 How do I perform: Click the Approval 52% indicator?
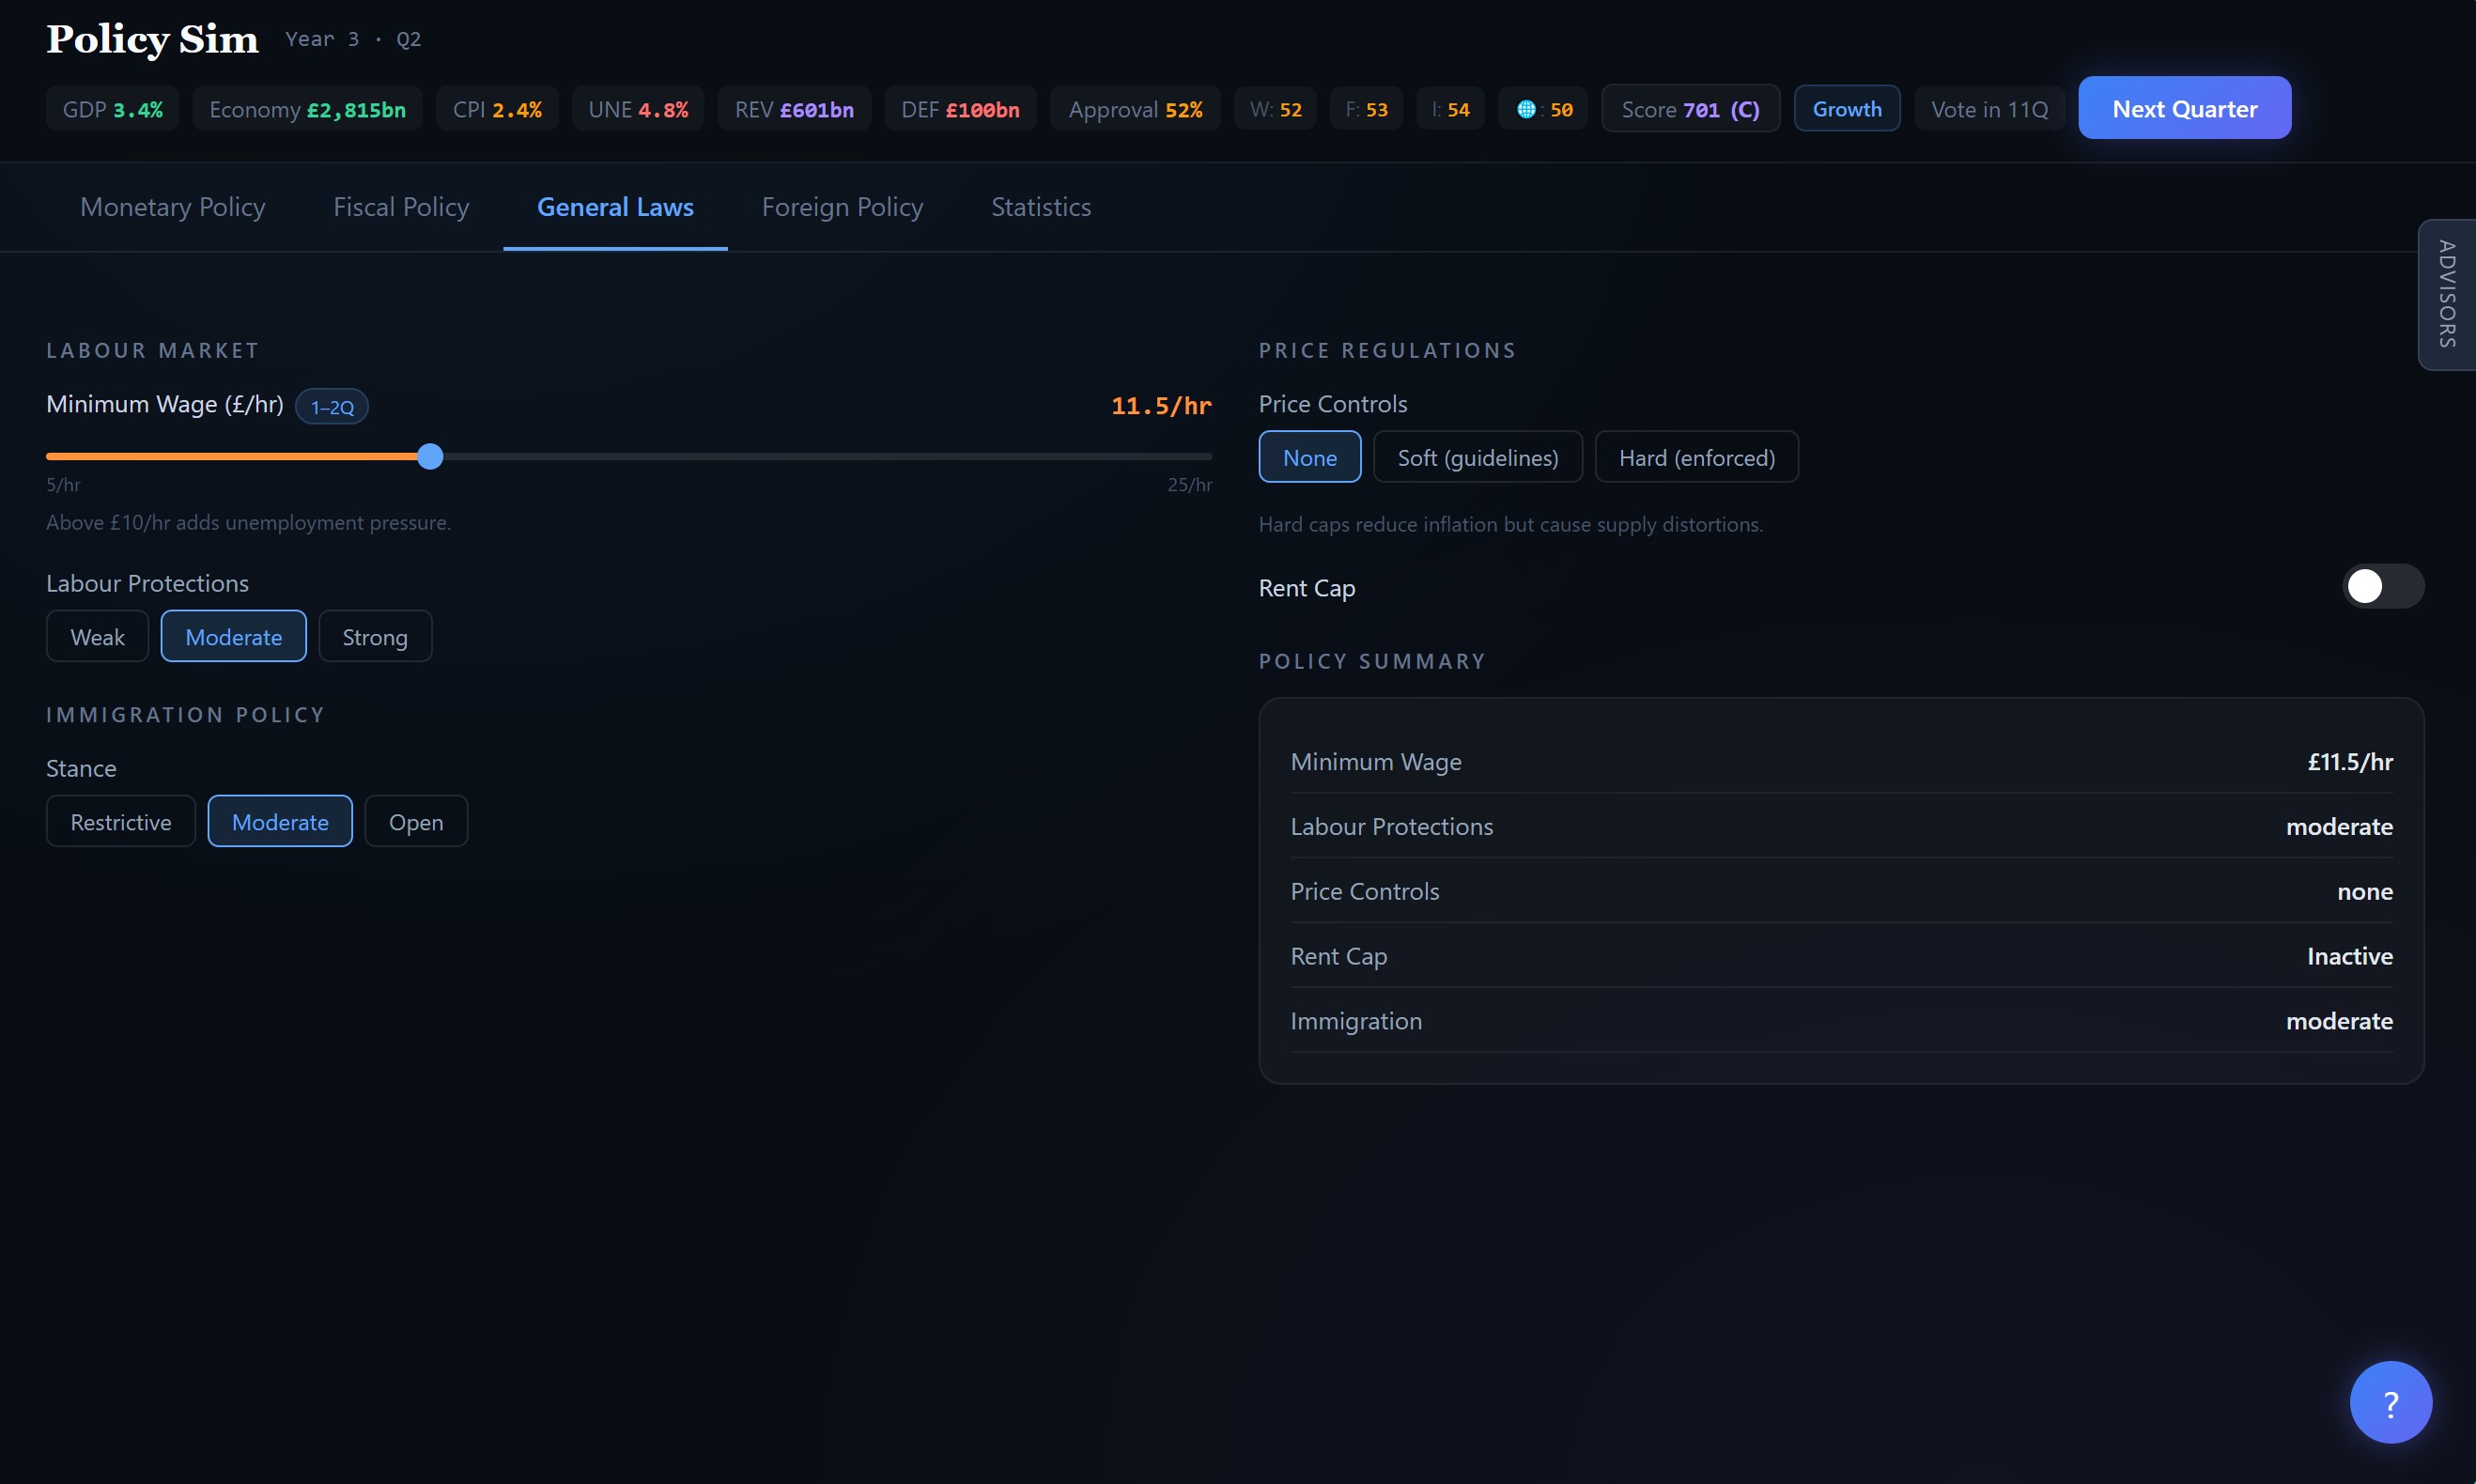click(1134, 109)
